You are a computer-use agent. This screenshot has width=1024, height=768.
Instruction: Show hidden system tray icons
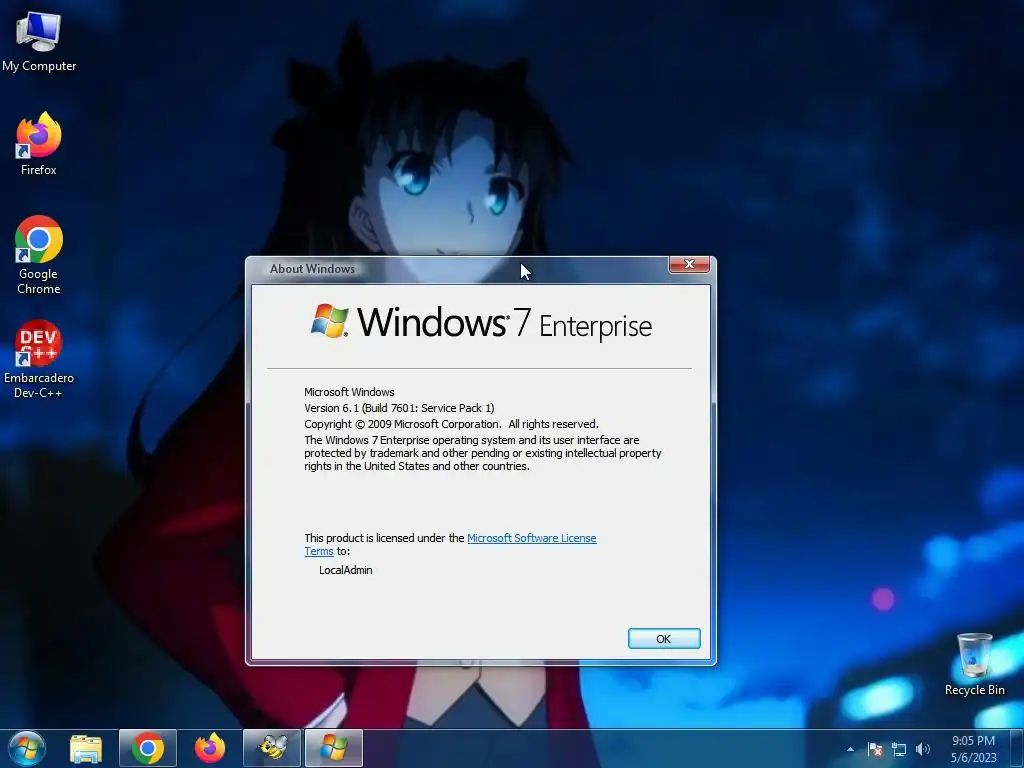point(850,749)
